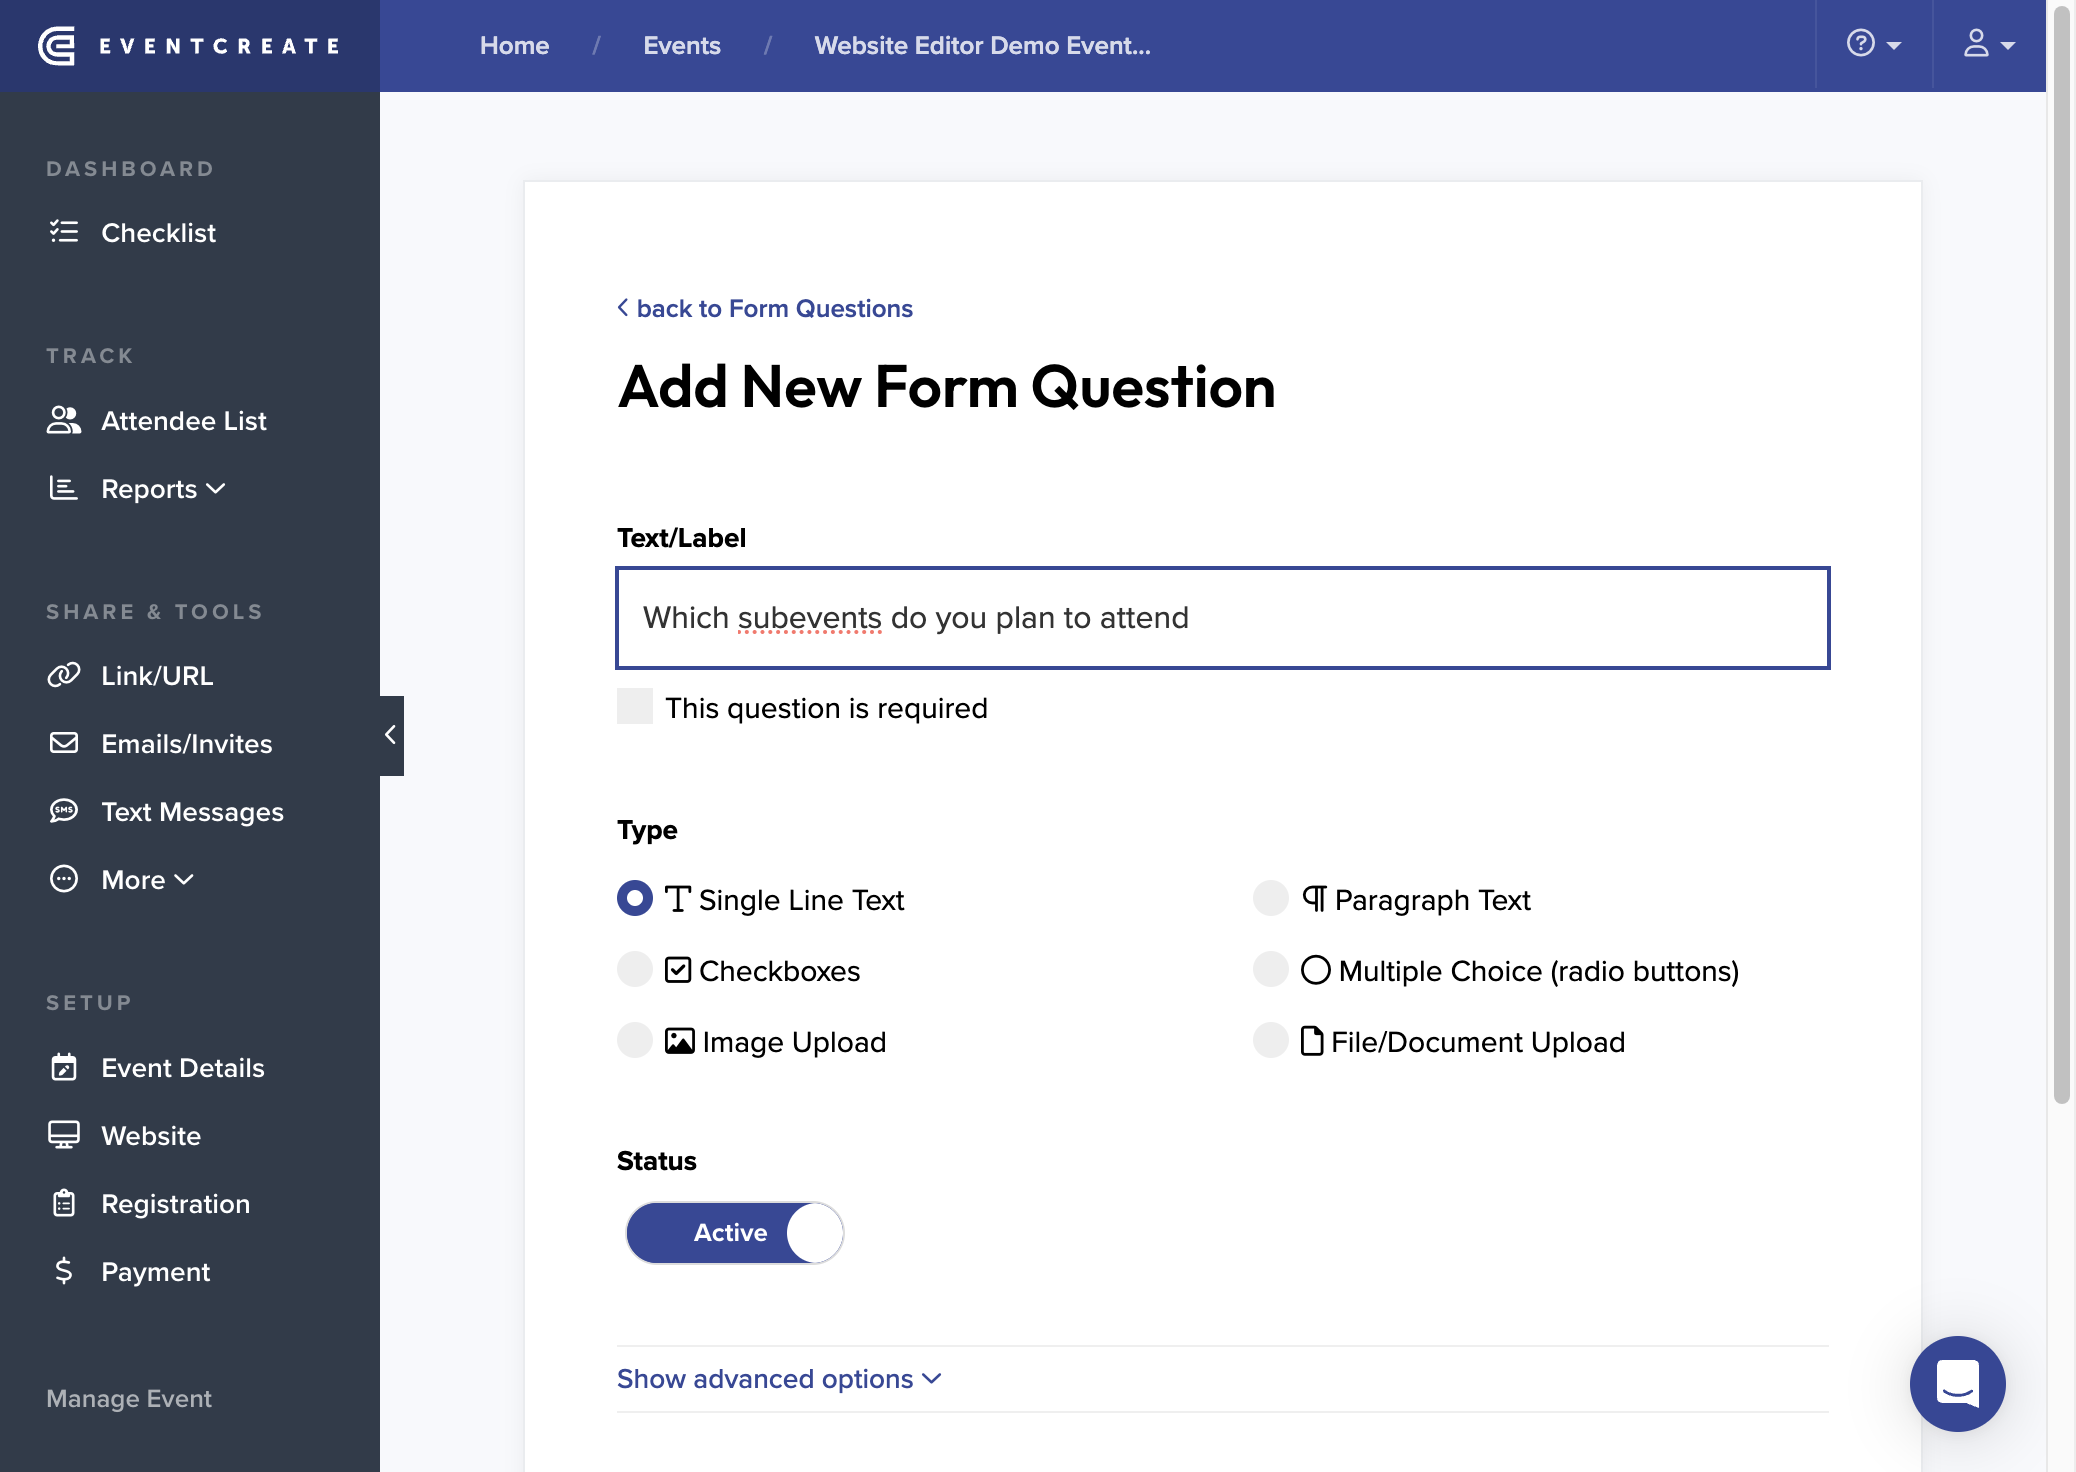Open Website sidebar label

tap(151, 1135)
